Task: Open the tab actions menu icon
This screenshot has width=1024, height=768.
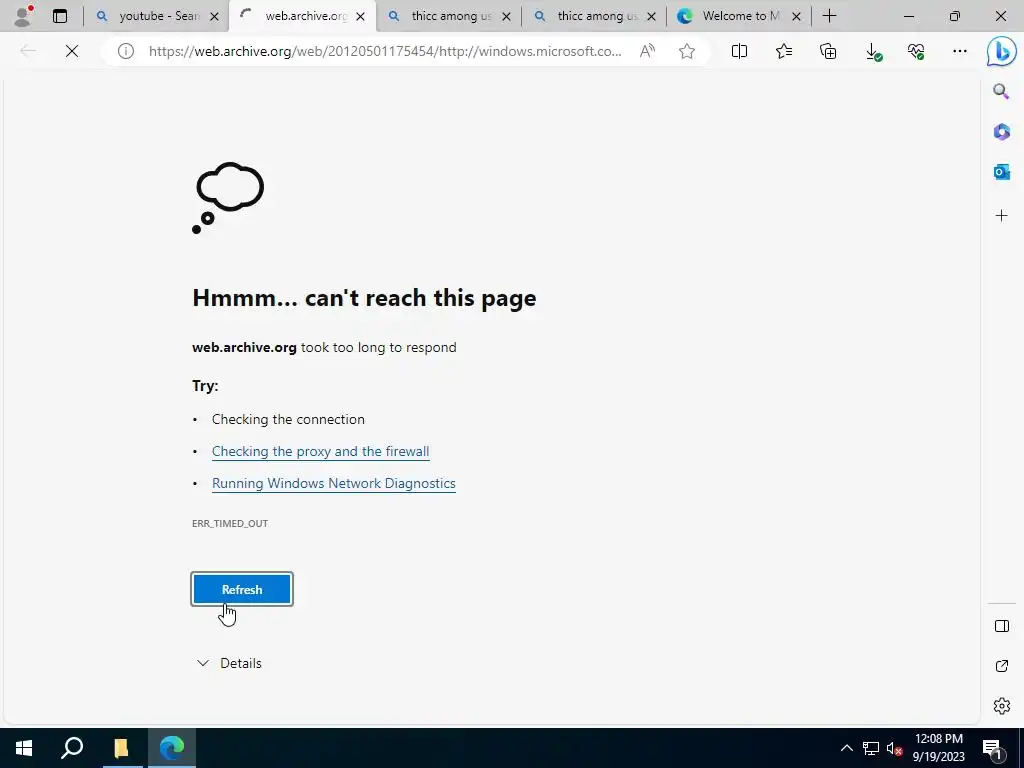Action: pos(60,16)
